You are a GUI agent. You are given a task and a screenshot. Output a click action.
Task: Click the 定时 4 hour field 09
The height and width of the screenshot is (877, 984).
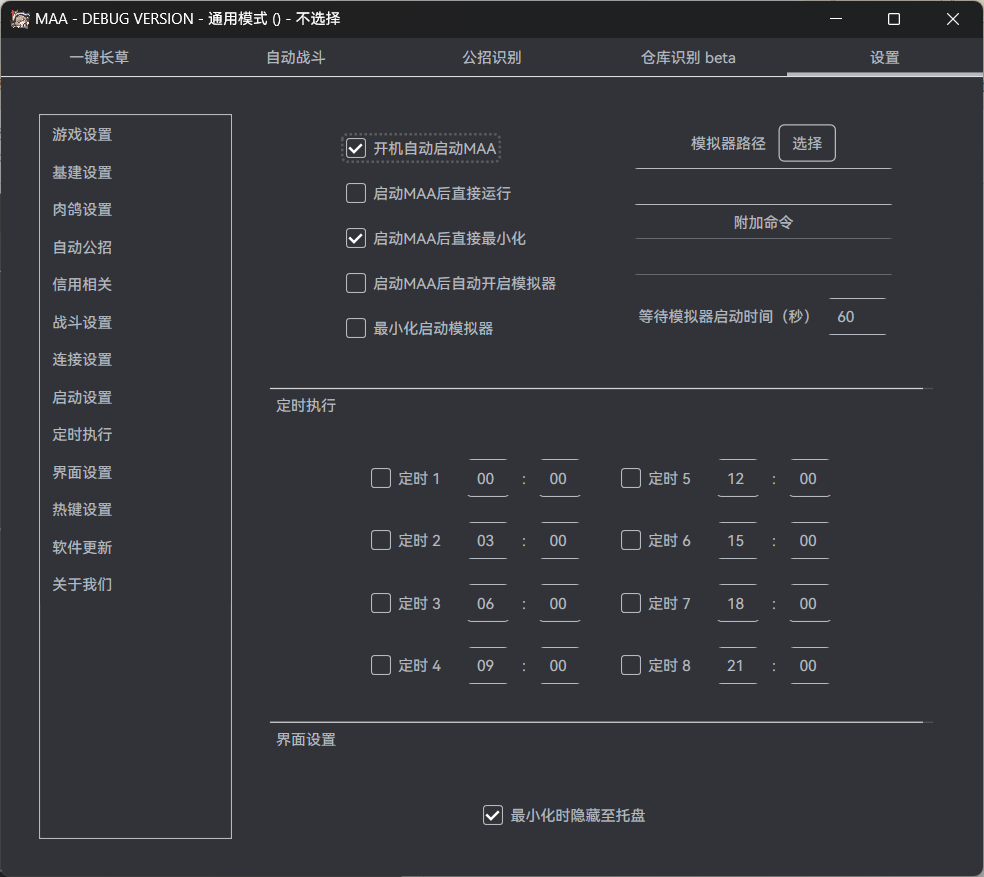pos(488,665)
